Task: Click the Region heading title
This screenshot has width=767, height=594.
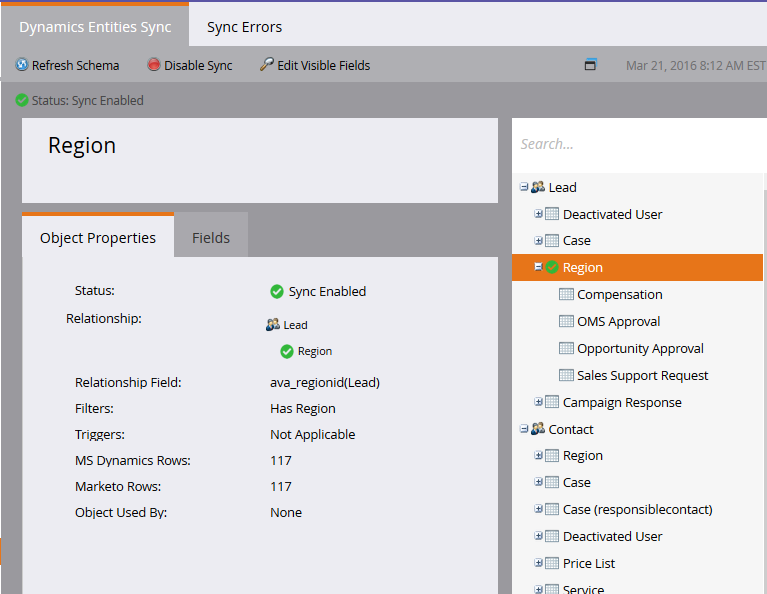Action: pos(82,146)
